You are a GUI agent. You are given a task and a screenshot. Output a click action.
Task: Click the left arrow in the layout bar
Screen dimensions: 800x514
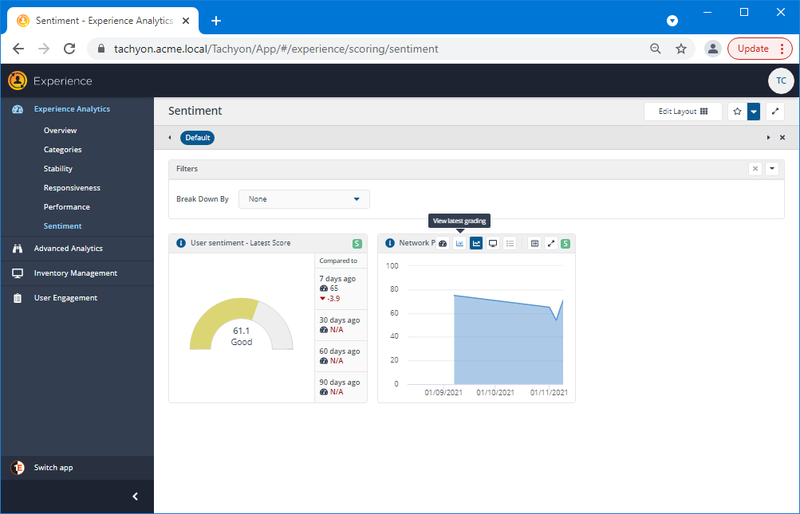coord(170,138)
